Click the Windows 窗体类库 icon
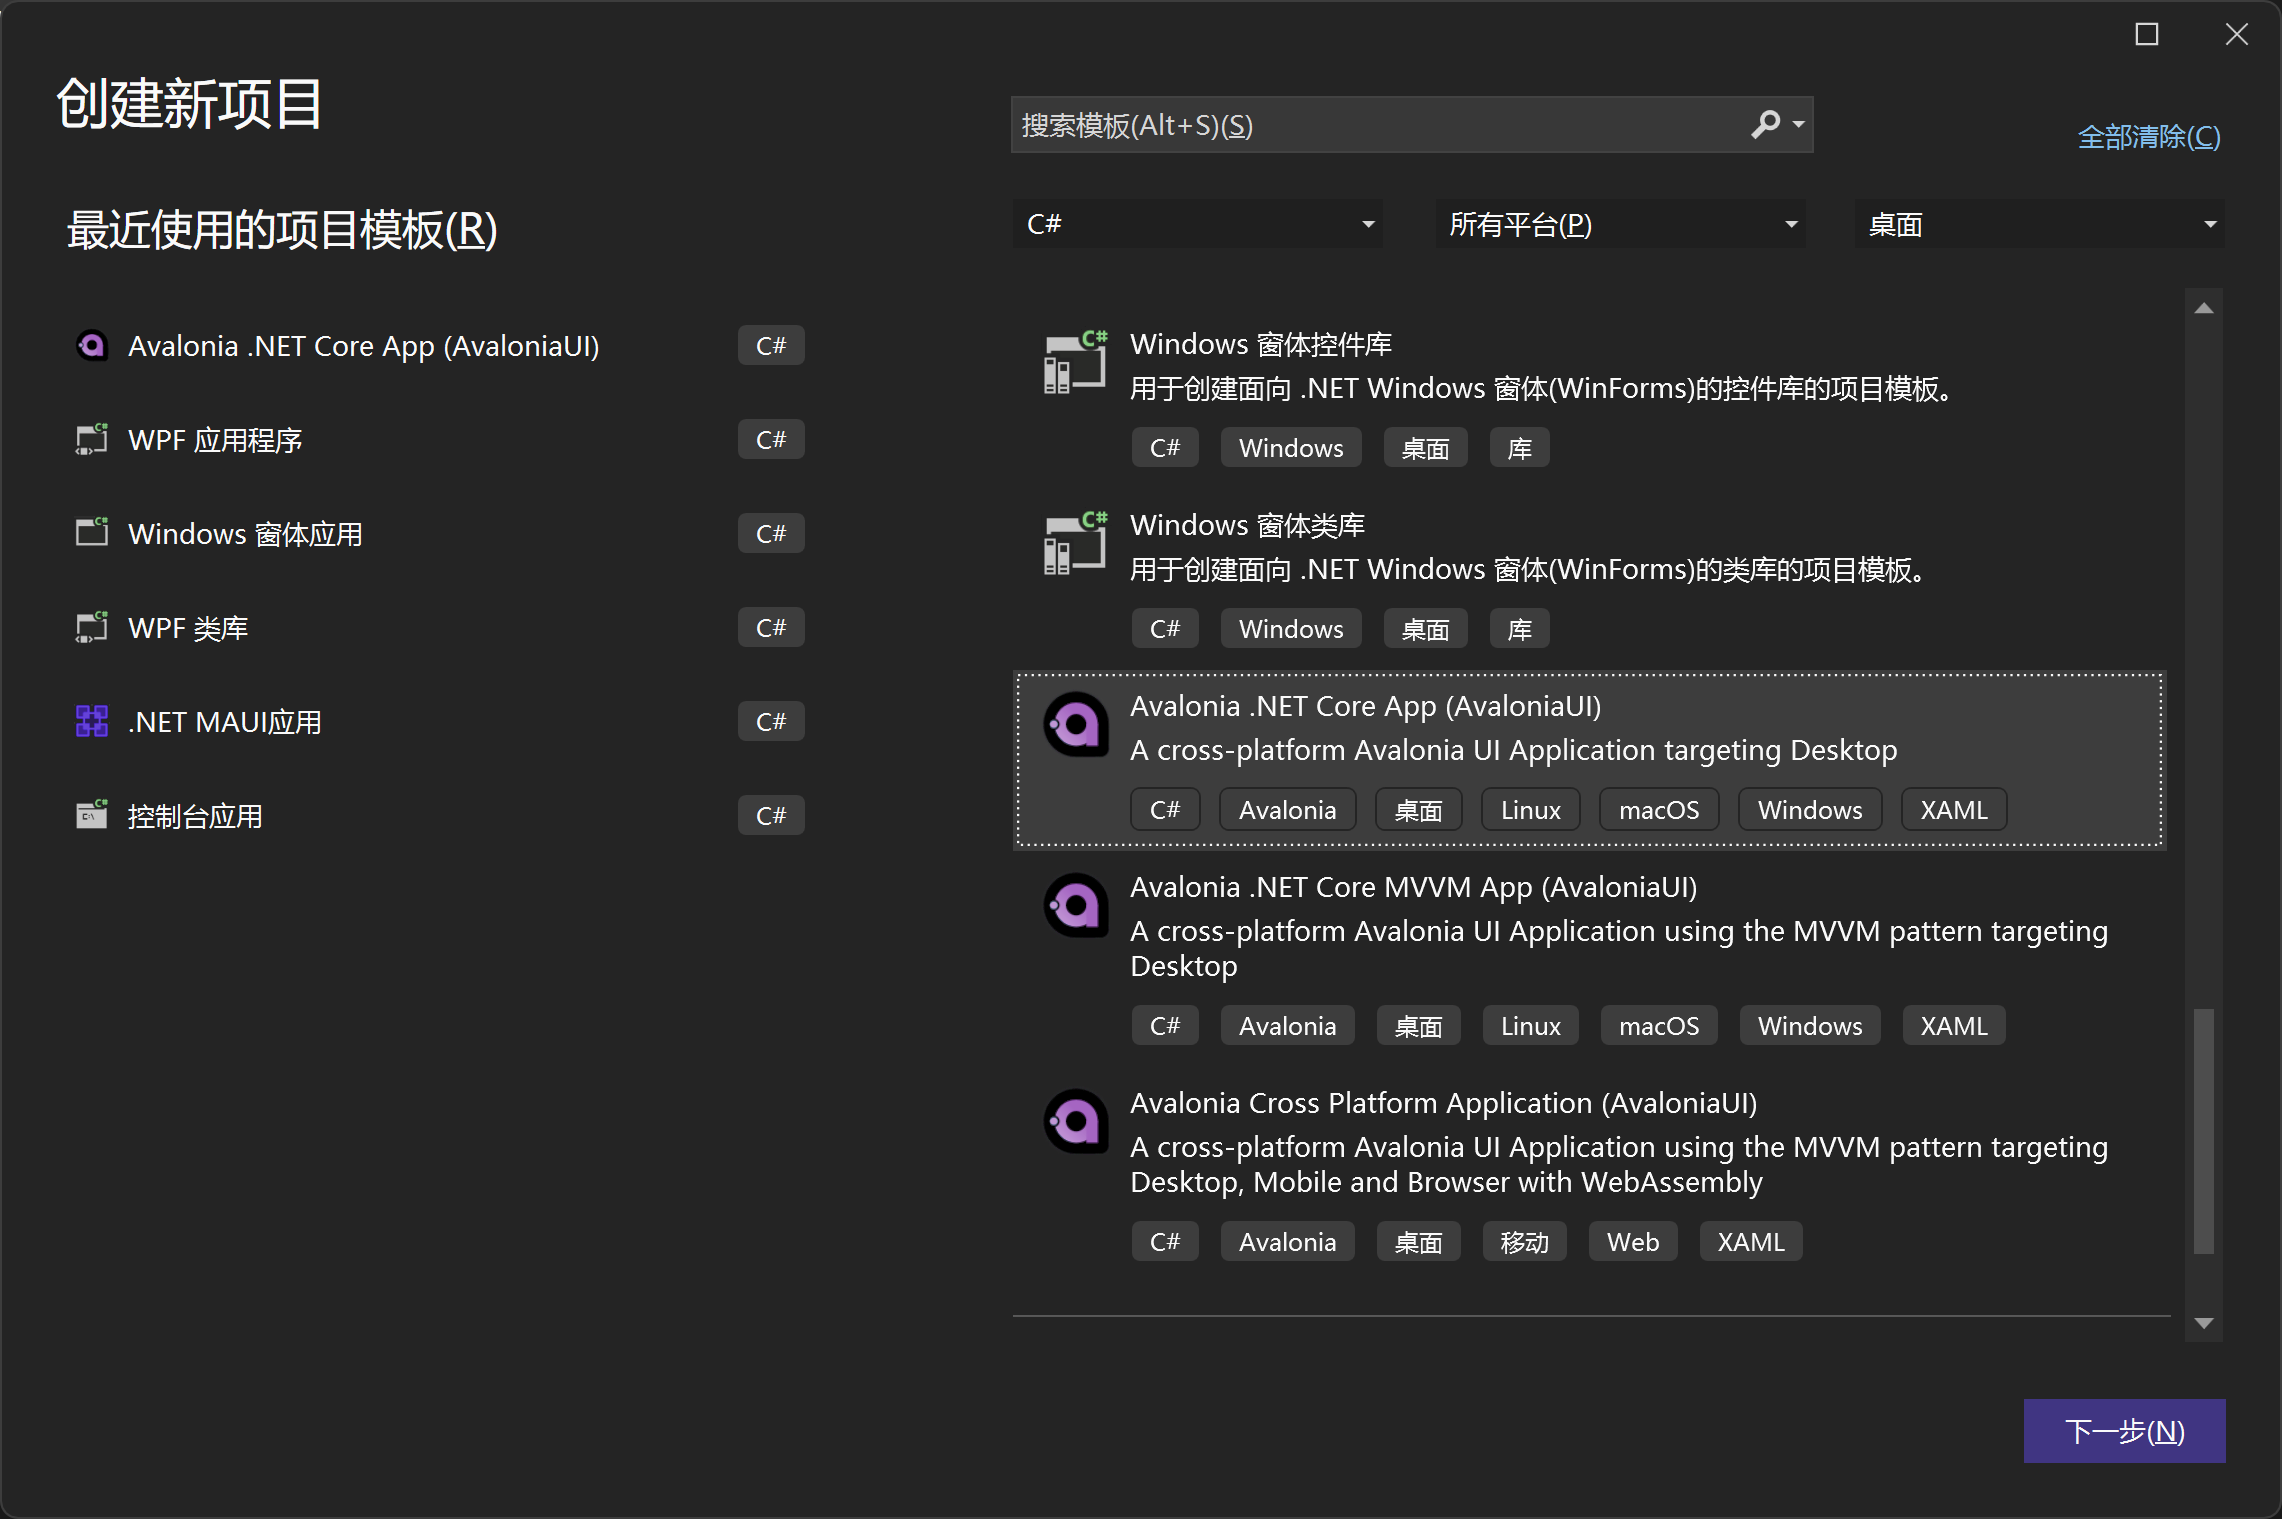Viewport: 2282px width, 1519px height. [x=1074, y=544]
